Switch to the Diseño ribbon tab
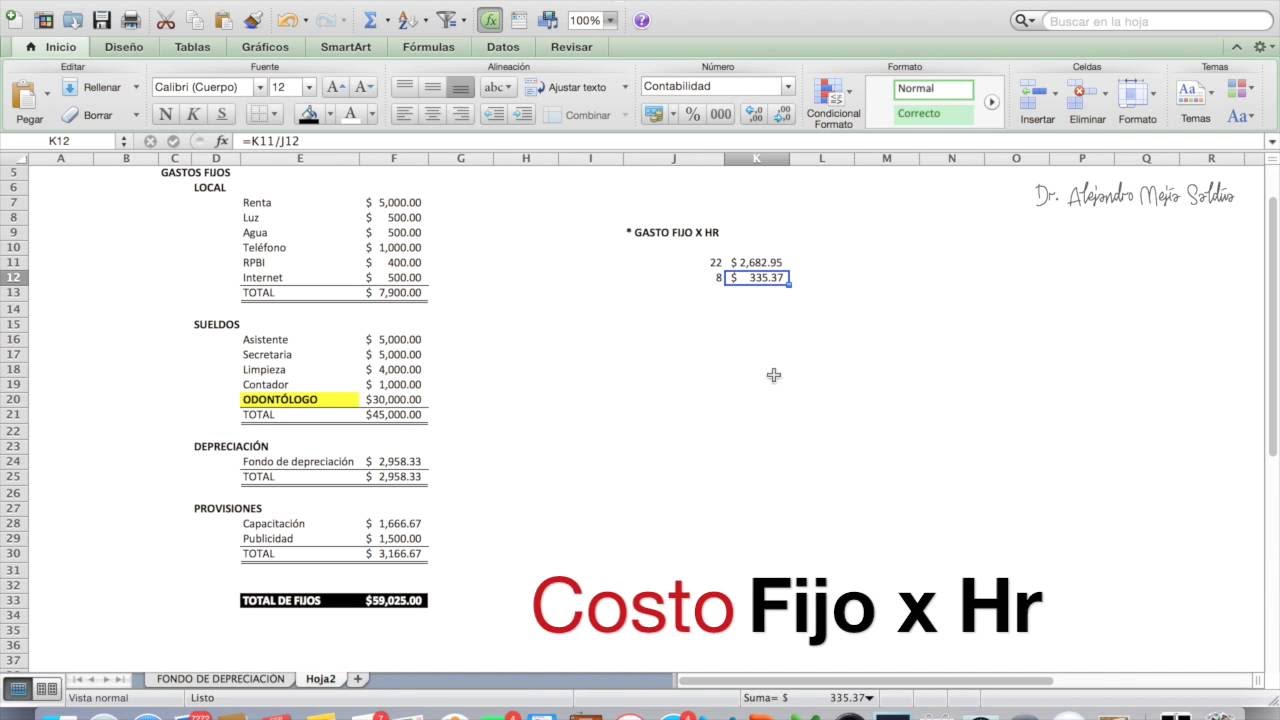1280x720 pixels. coord(124,47)
